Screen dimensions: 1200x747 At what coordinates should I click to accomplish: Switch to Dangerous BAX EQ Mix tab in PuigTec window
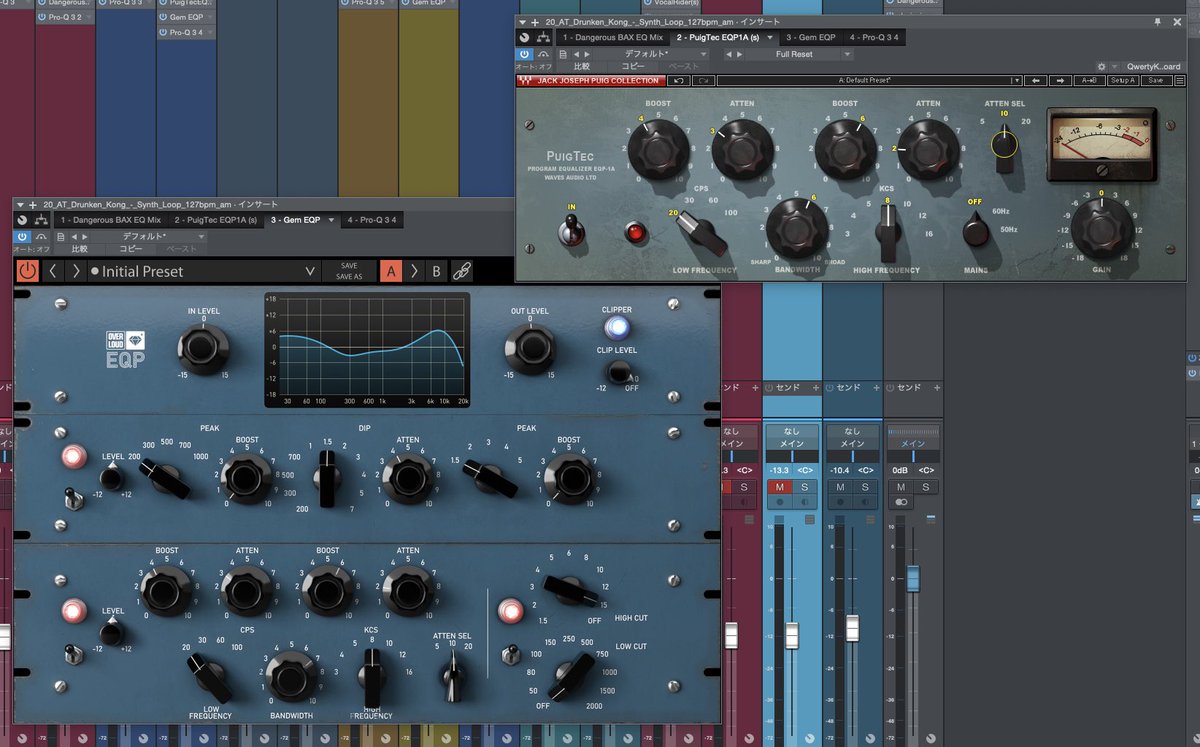tap(613, 37)
